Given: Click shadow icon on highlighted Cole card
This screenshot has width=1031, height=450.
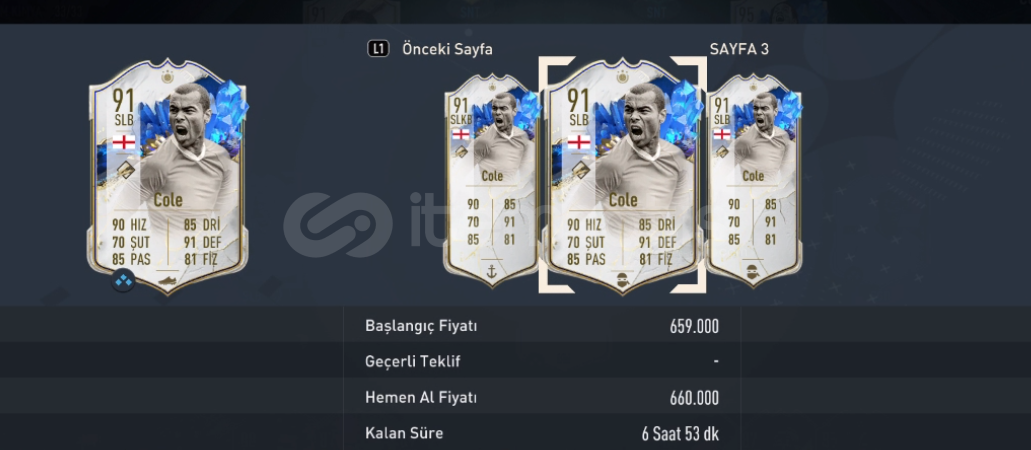Looking at the screenshot, I should pyautogui.click(x=622, y=279).
